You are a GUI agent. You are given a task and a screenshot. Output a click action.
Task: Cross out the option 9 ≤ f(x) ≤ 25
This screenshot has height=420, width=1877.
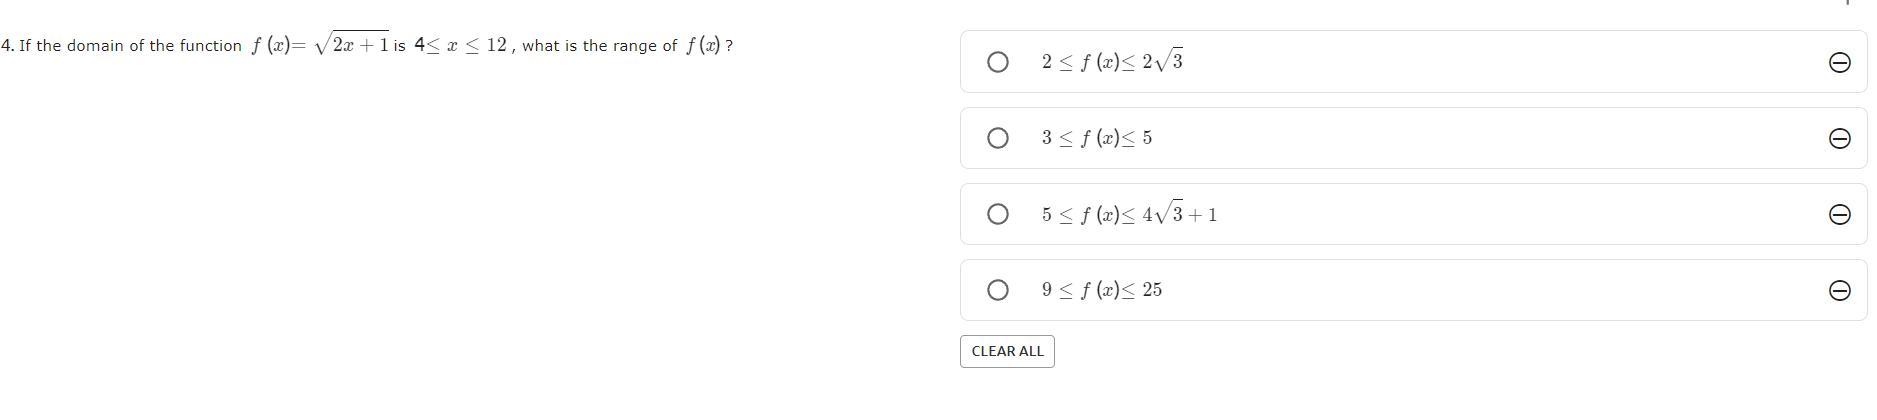(1838, 291)
